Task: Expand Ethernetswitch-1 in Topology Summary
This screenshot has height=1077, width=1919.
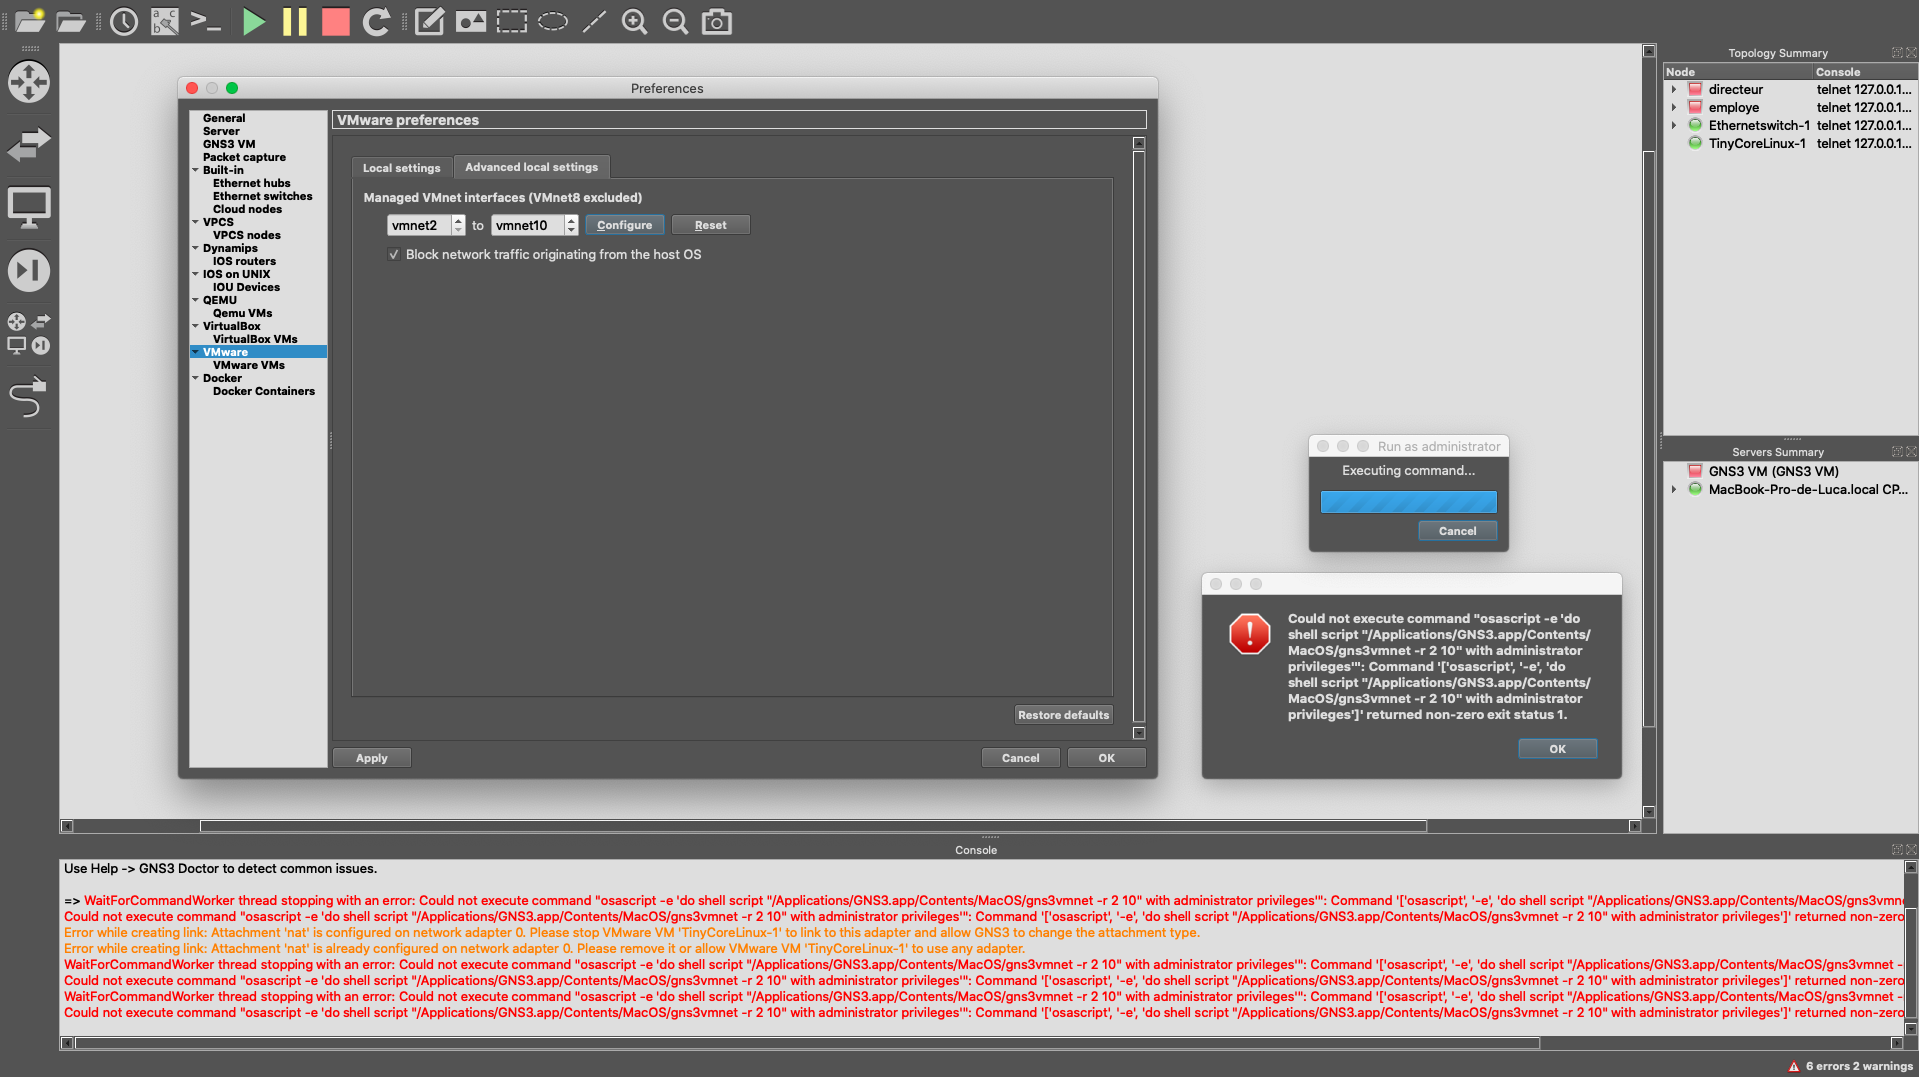Action: tap(1674, 126)
